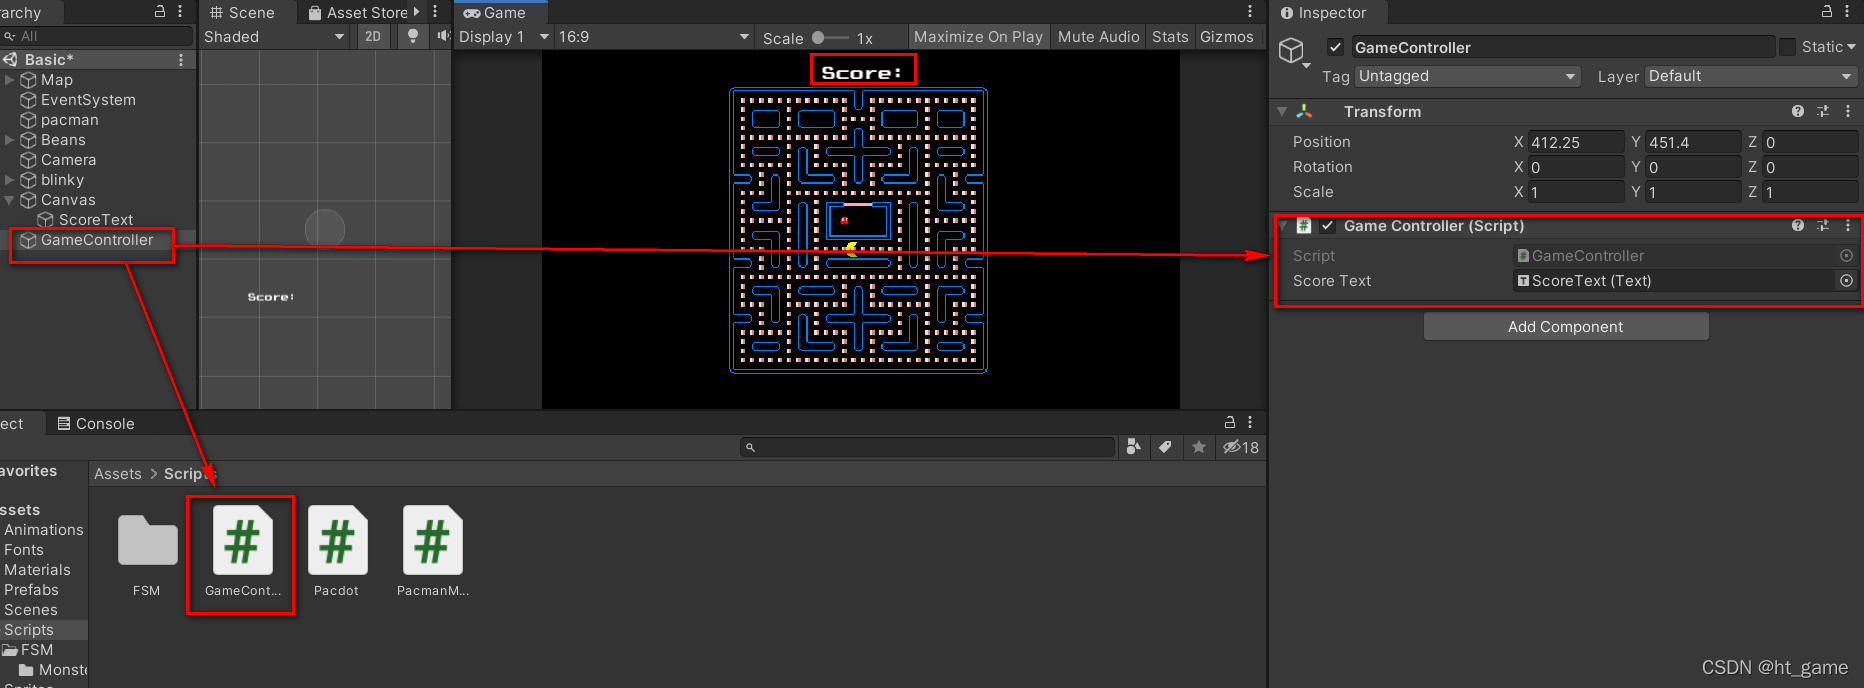Expand the Map object in Hierarchy
The width and height of the screenshot is (1864, 688).
point(10,80)
